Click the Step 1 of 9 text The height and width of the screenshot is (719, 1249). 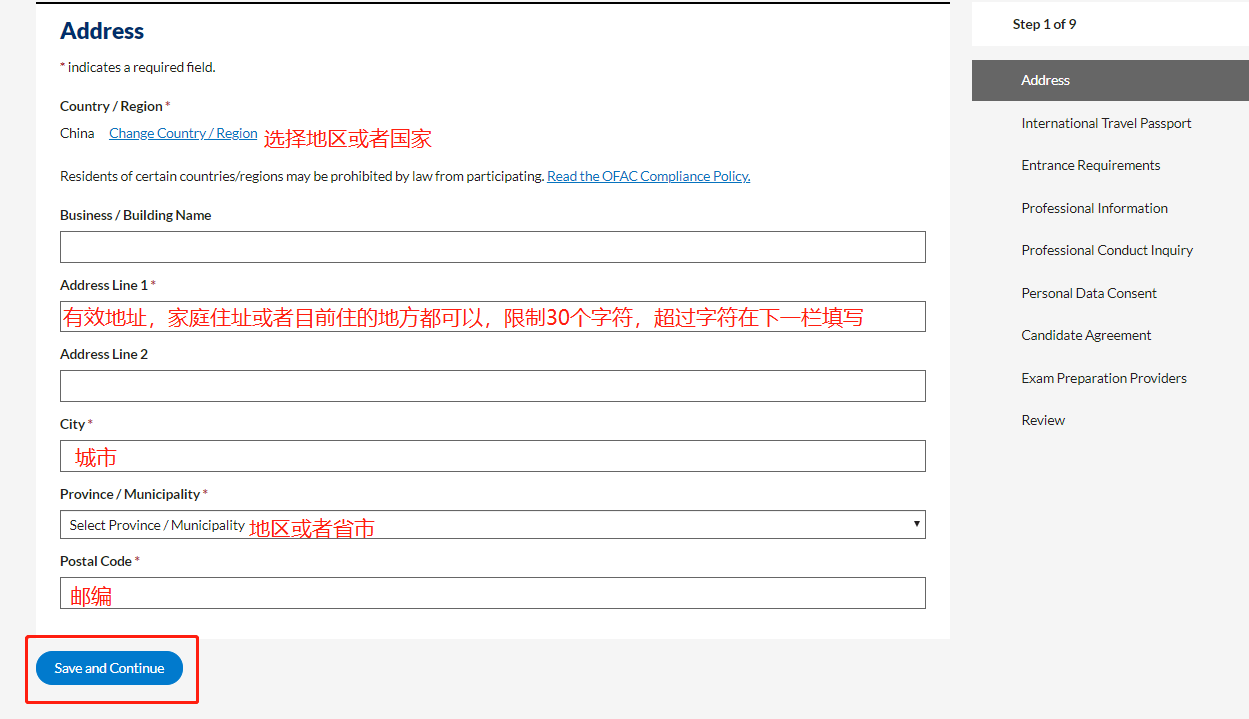[x=1044, y=24]
